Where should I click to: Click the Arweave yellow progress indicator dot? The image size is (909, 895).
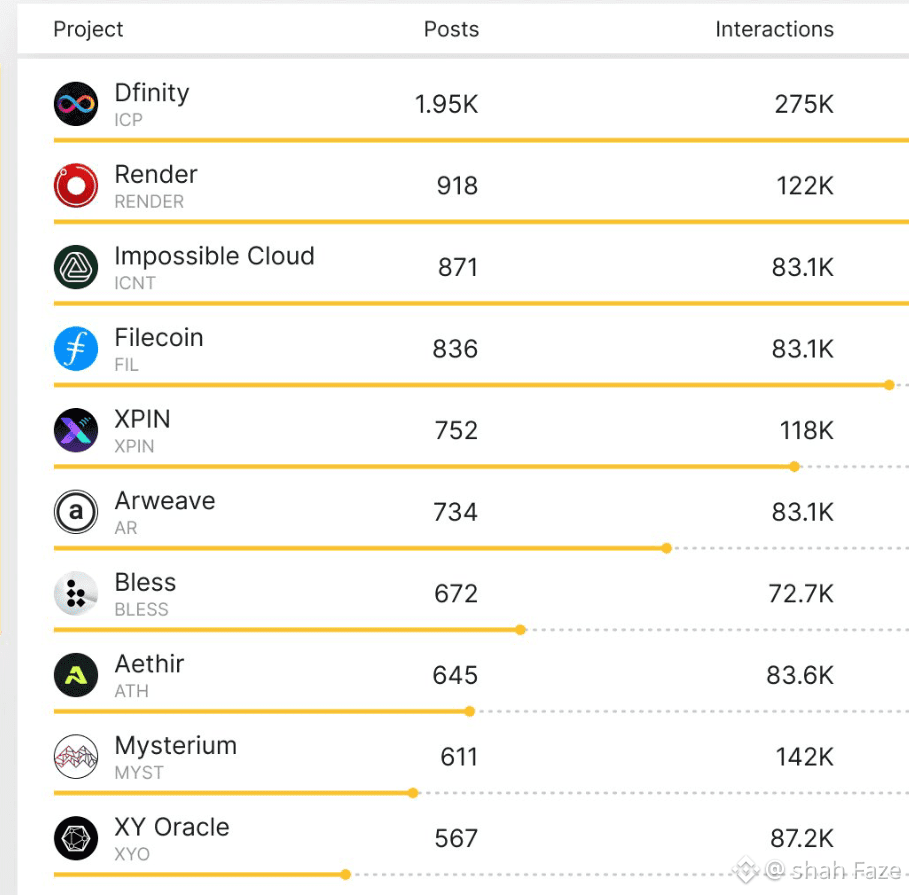(665, 548)
